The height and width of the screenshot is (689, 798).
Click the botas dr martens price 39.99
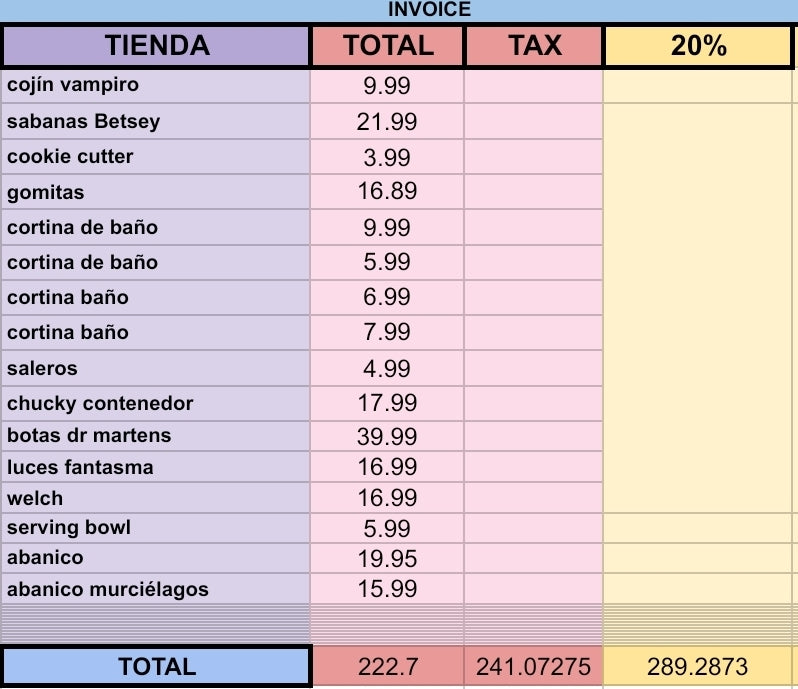click(387, 436)
